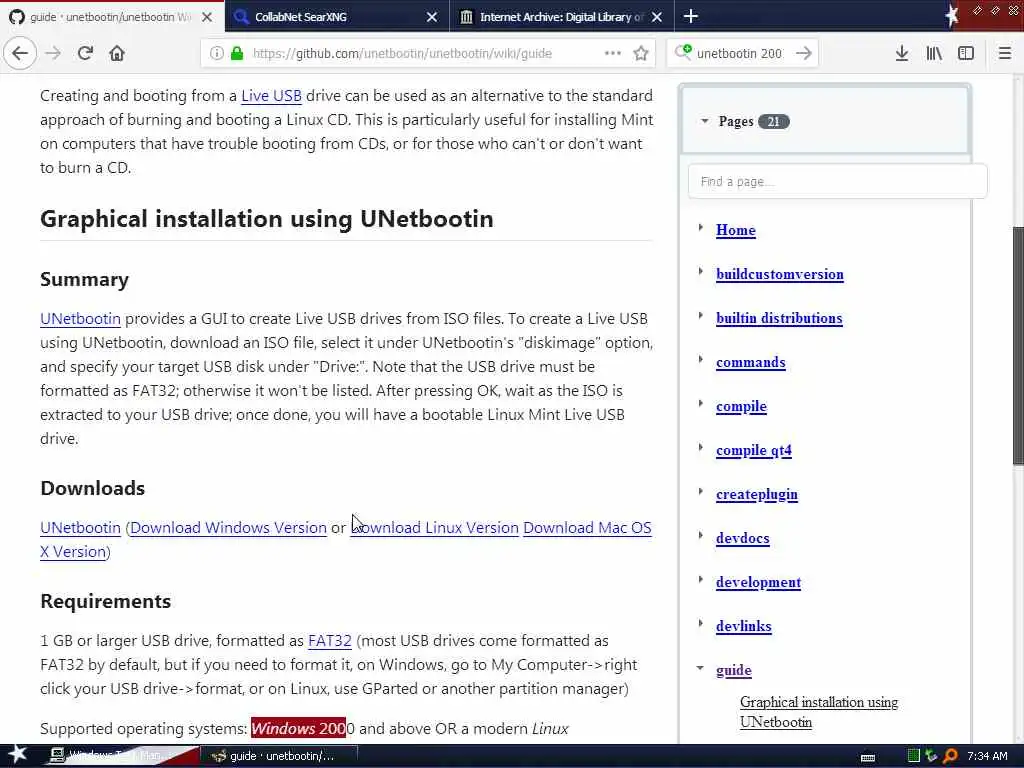The width and height of the screenshot is (1024, 768).
Task: Expand the compile qt4 arrow
Action: [x=701, y=447]
